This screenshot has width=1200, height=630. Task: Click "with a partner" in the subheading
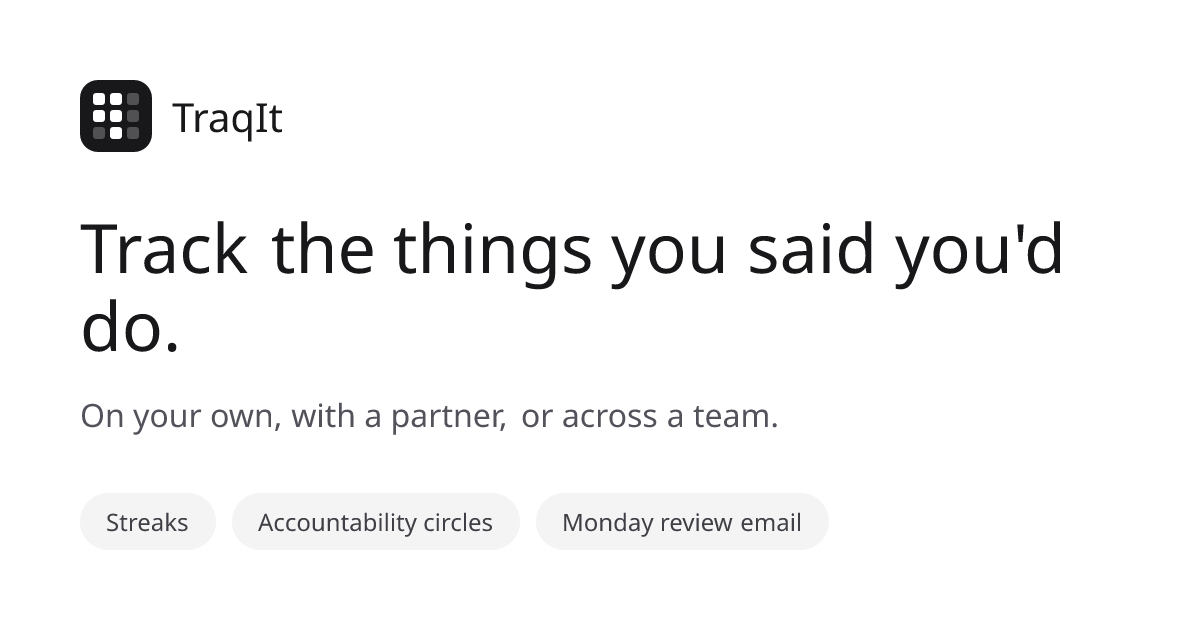point(397,416)
